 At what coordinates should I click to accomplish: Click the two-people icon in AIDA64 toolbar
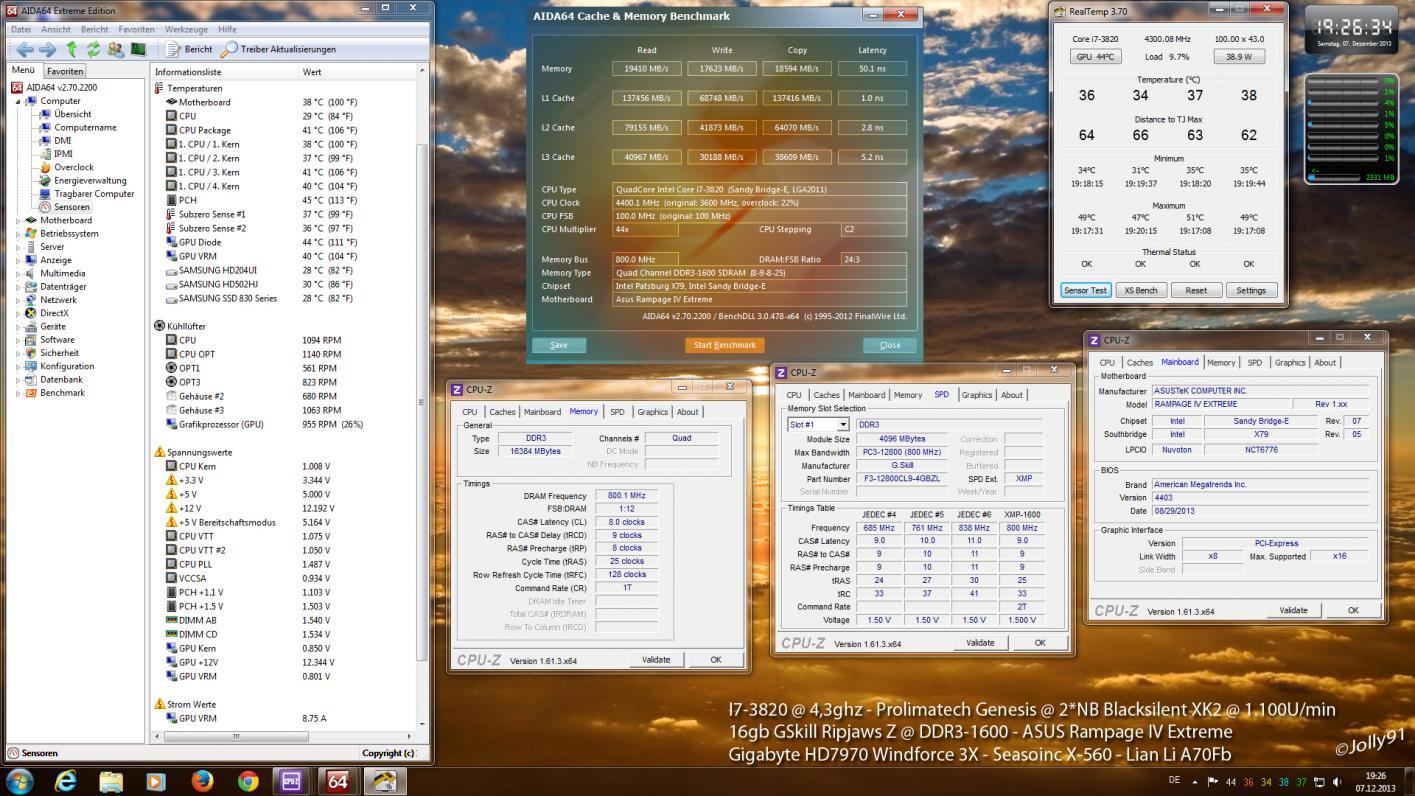[x=116, y=49]
